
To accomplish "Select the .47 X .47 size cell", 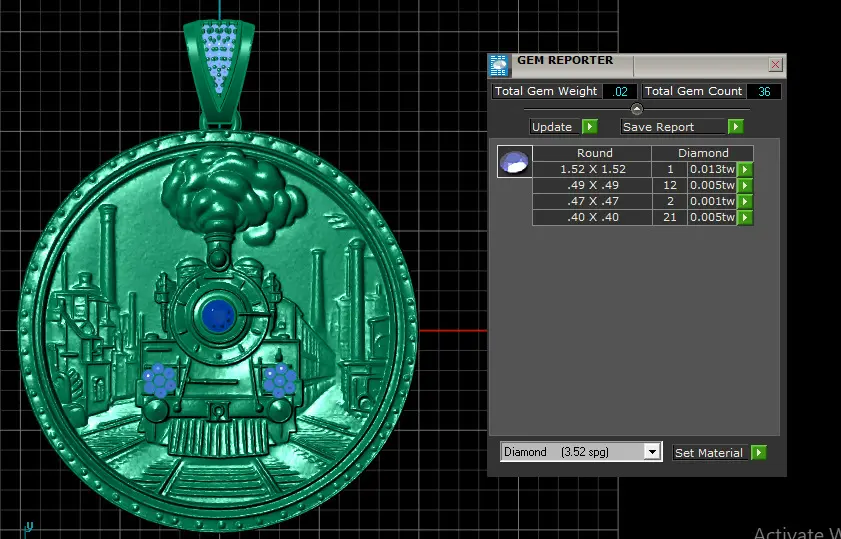I will pyautogui.click(x=592, y=202).
